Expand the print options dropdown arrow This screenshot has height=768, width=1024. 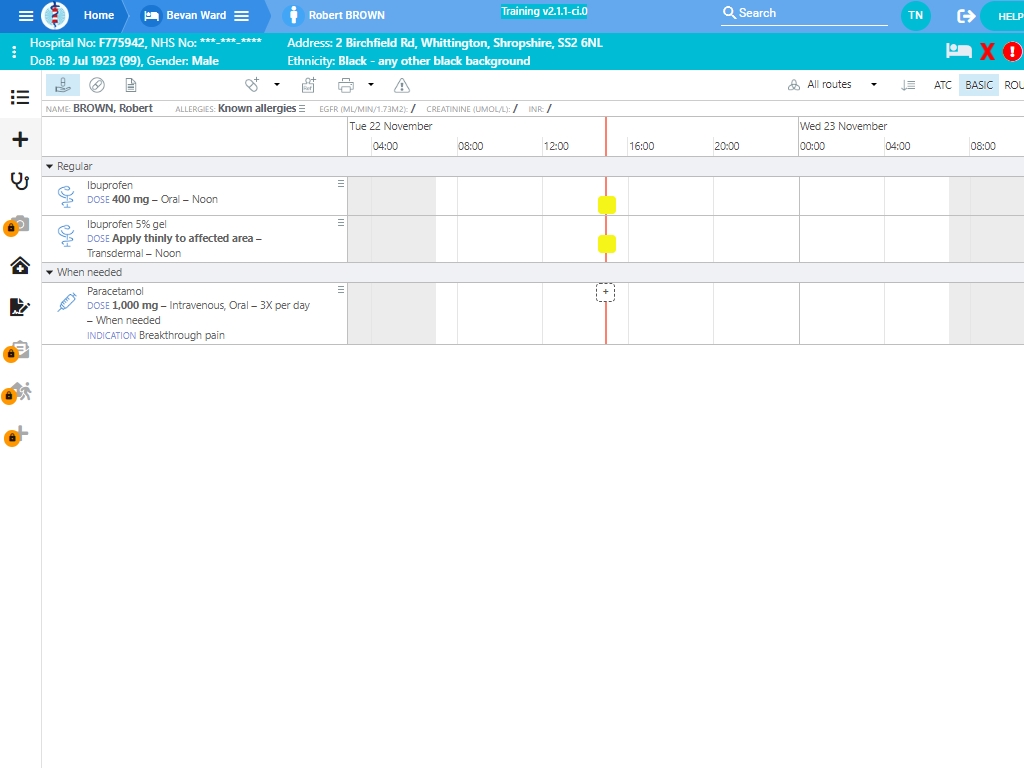[371, 84]
